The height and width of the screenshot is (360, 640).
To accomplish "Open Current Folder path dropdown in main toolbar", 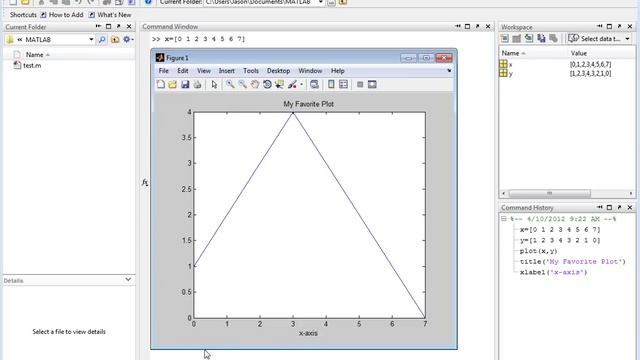I will [320, 2].
